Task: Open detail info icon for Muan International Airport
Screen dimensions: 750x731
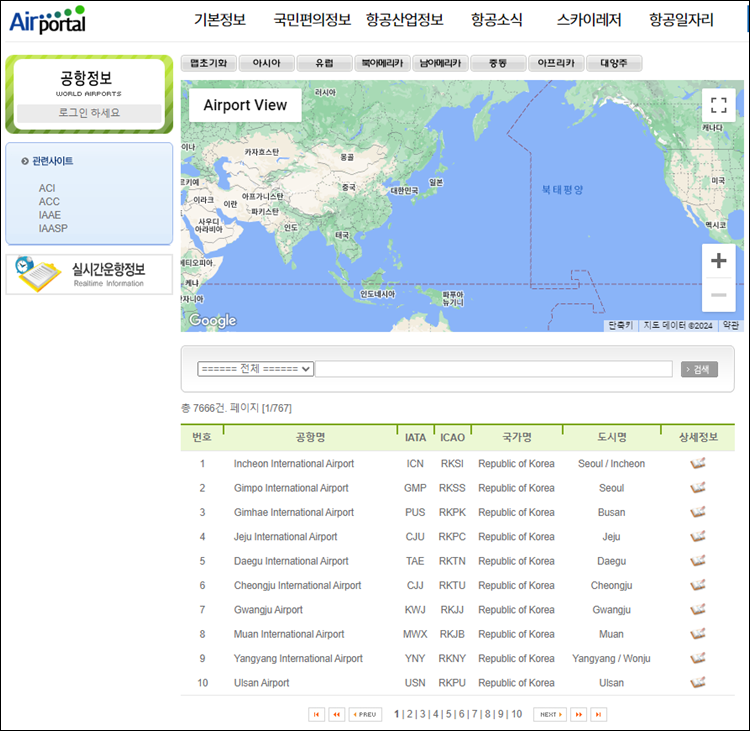Action: point(698,634)
